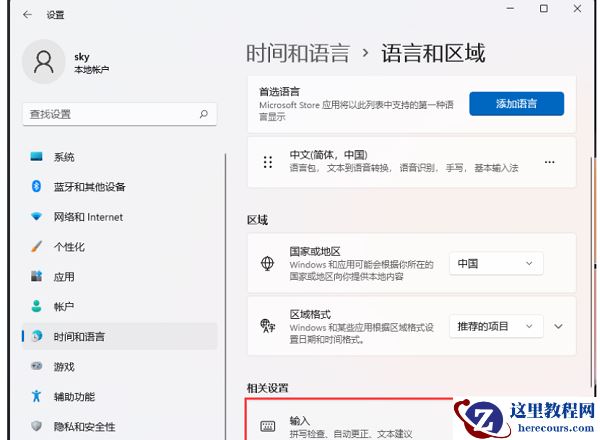Image resolution: width=600 pixels, height=440 pixels.
Task: Open the 中国 country dropdown
Action: pos(496,263)
